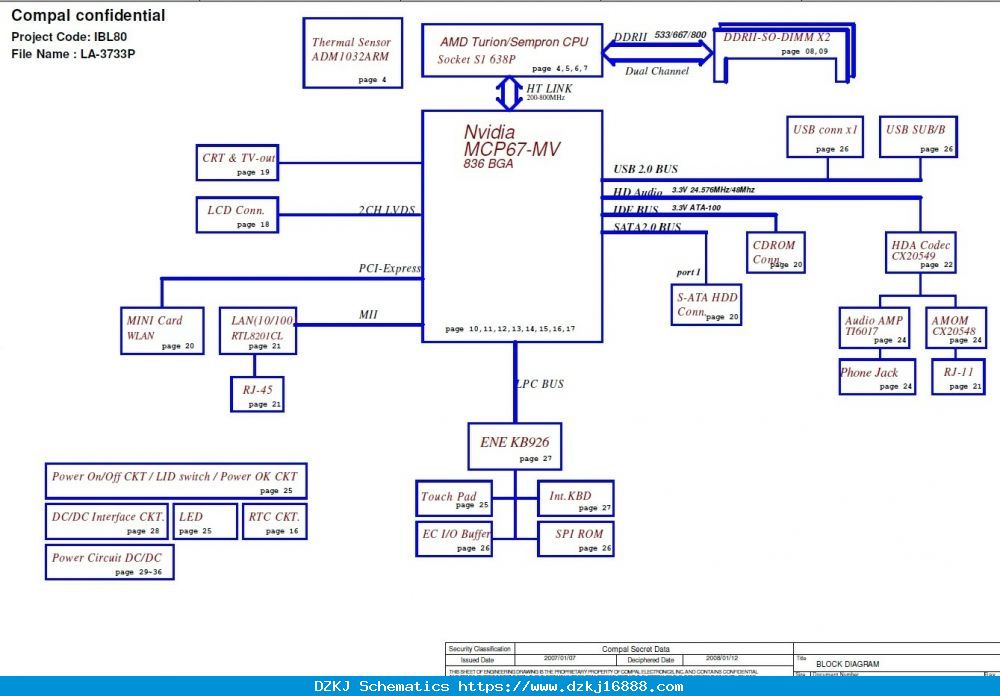Select the DDRII-SO-DIMM X2 block
The width and height of the screenshot is (1000, 696).
point(784,52)
